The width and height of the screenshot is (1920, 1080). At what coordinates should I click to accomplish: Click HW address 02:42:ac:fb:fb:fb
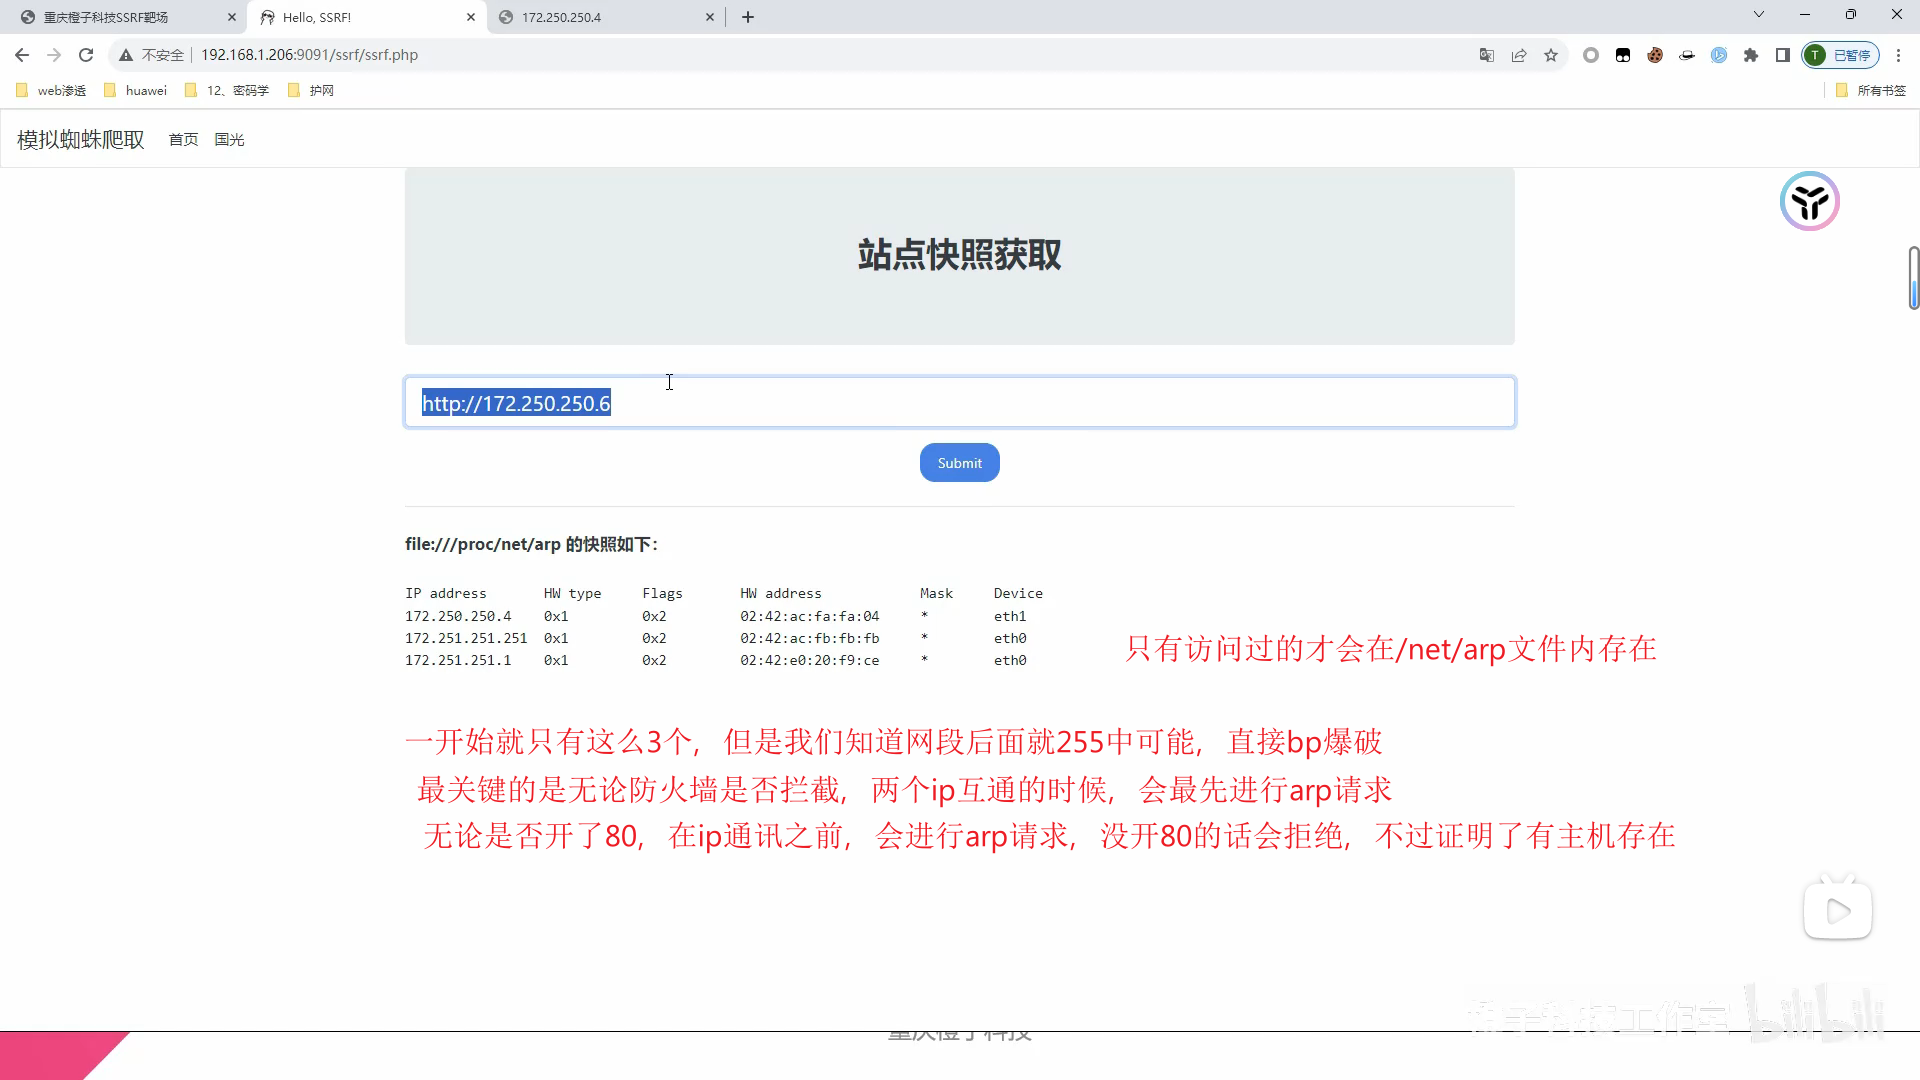(810, 638)
